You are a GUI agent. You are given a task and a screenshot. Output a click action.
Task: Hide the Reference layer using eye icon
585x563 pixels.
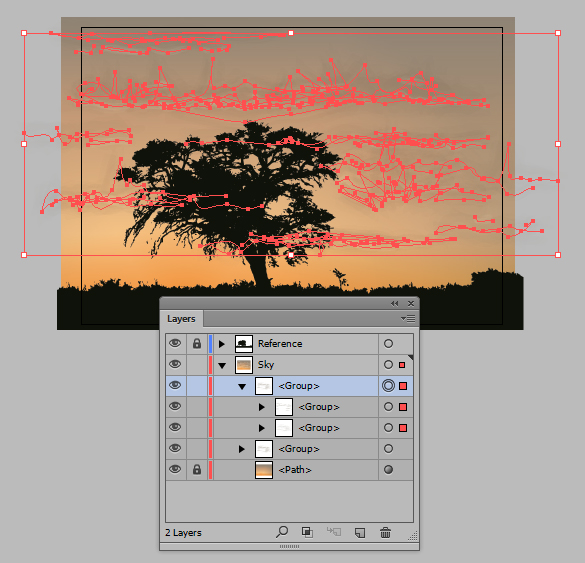pos(175,343)
